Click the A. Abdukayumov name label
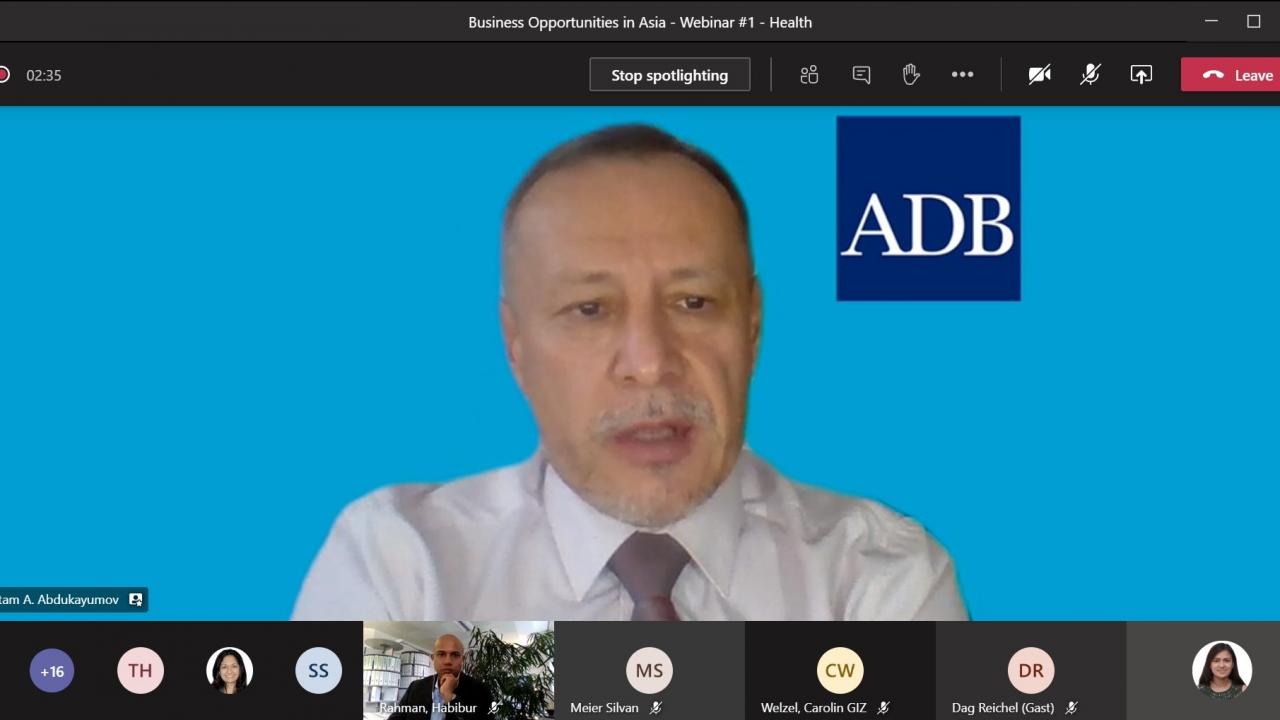1280x720 pixels. pos(60,600)
